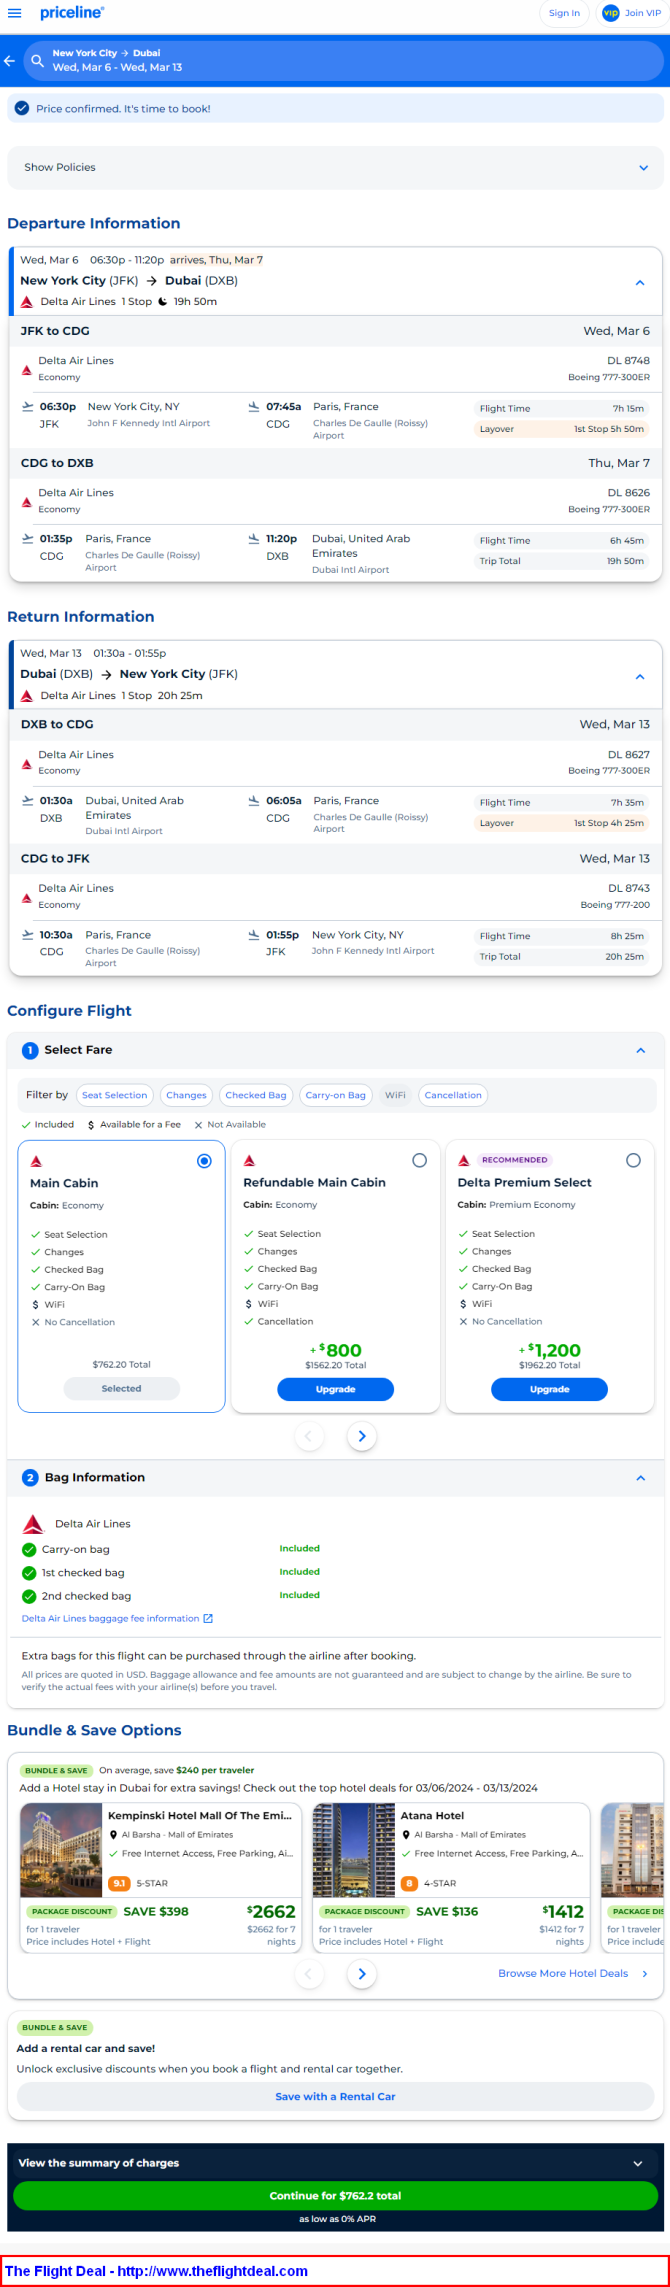Click Kempinski 9.1 rating badge

tap(120, 1883)
